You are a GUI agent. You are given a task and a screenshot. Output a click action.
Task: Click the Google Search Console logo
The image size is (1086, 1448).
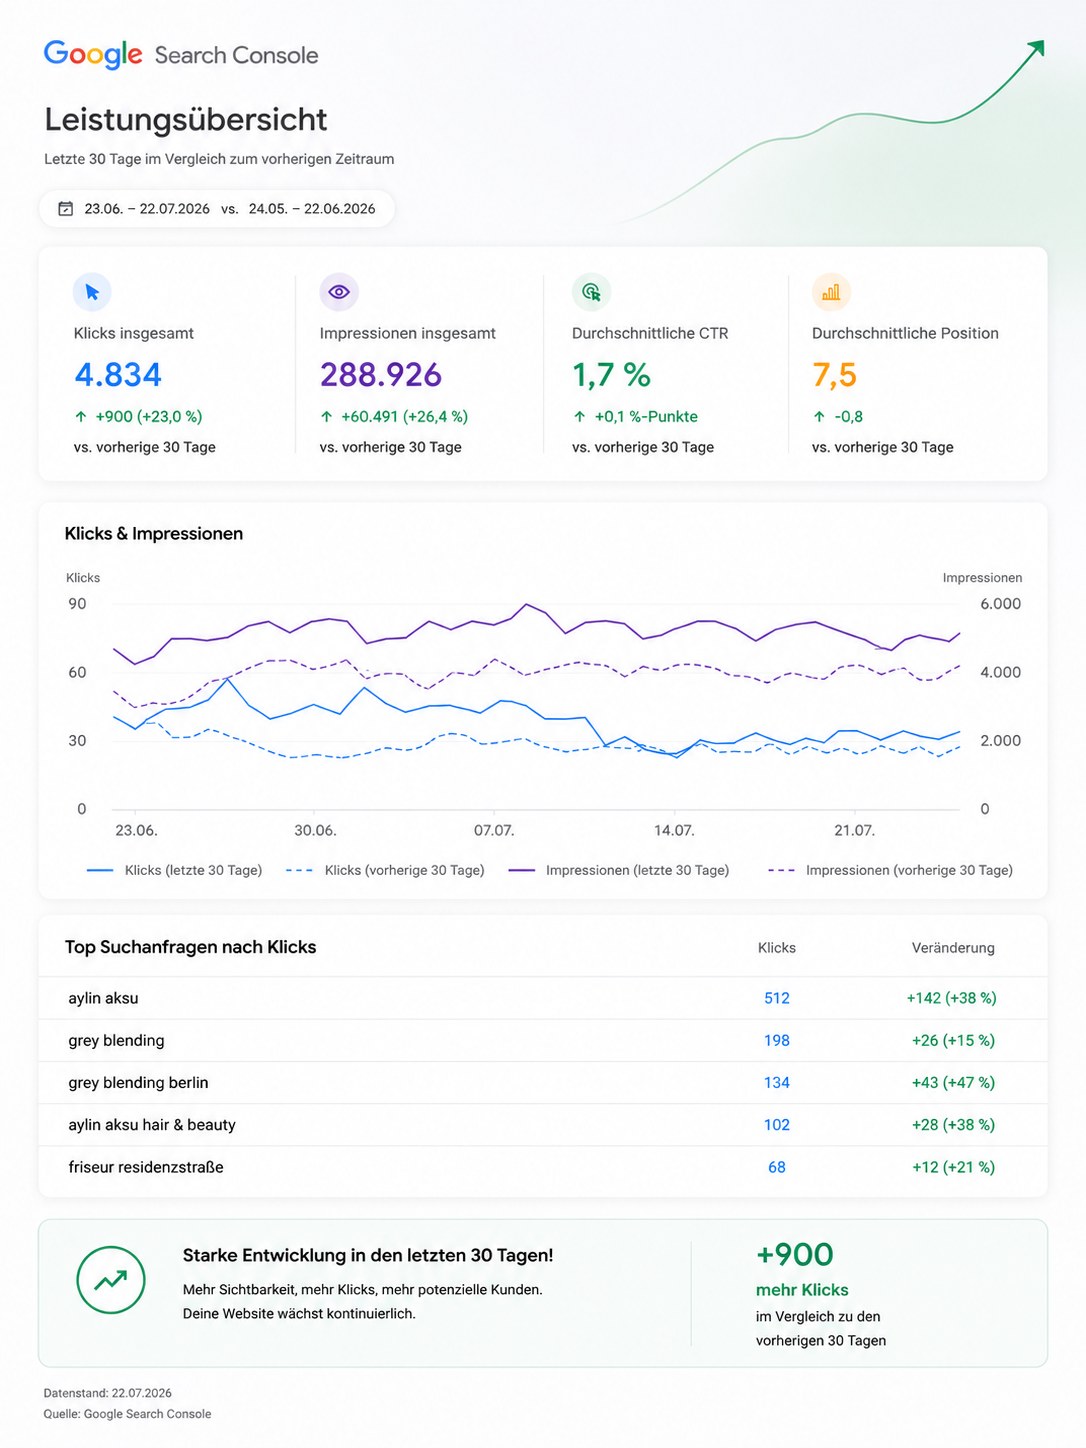click(181, 55)
